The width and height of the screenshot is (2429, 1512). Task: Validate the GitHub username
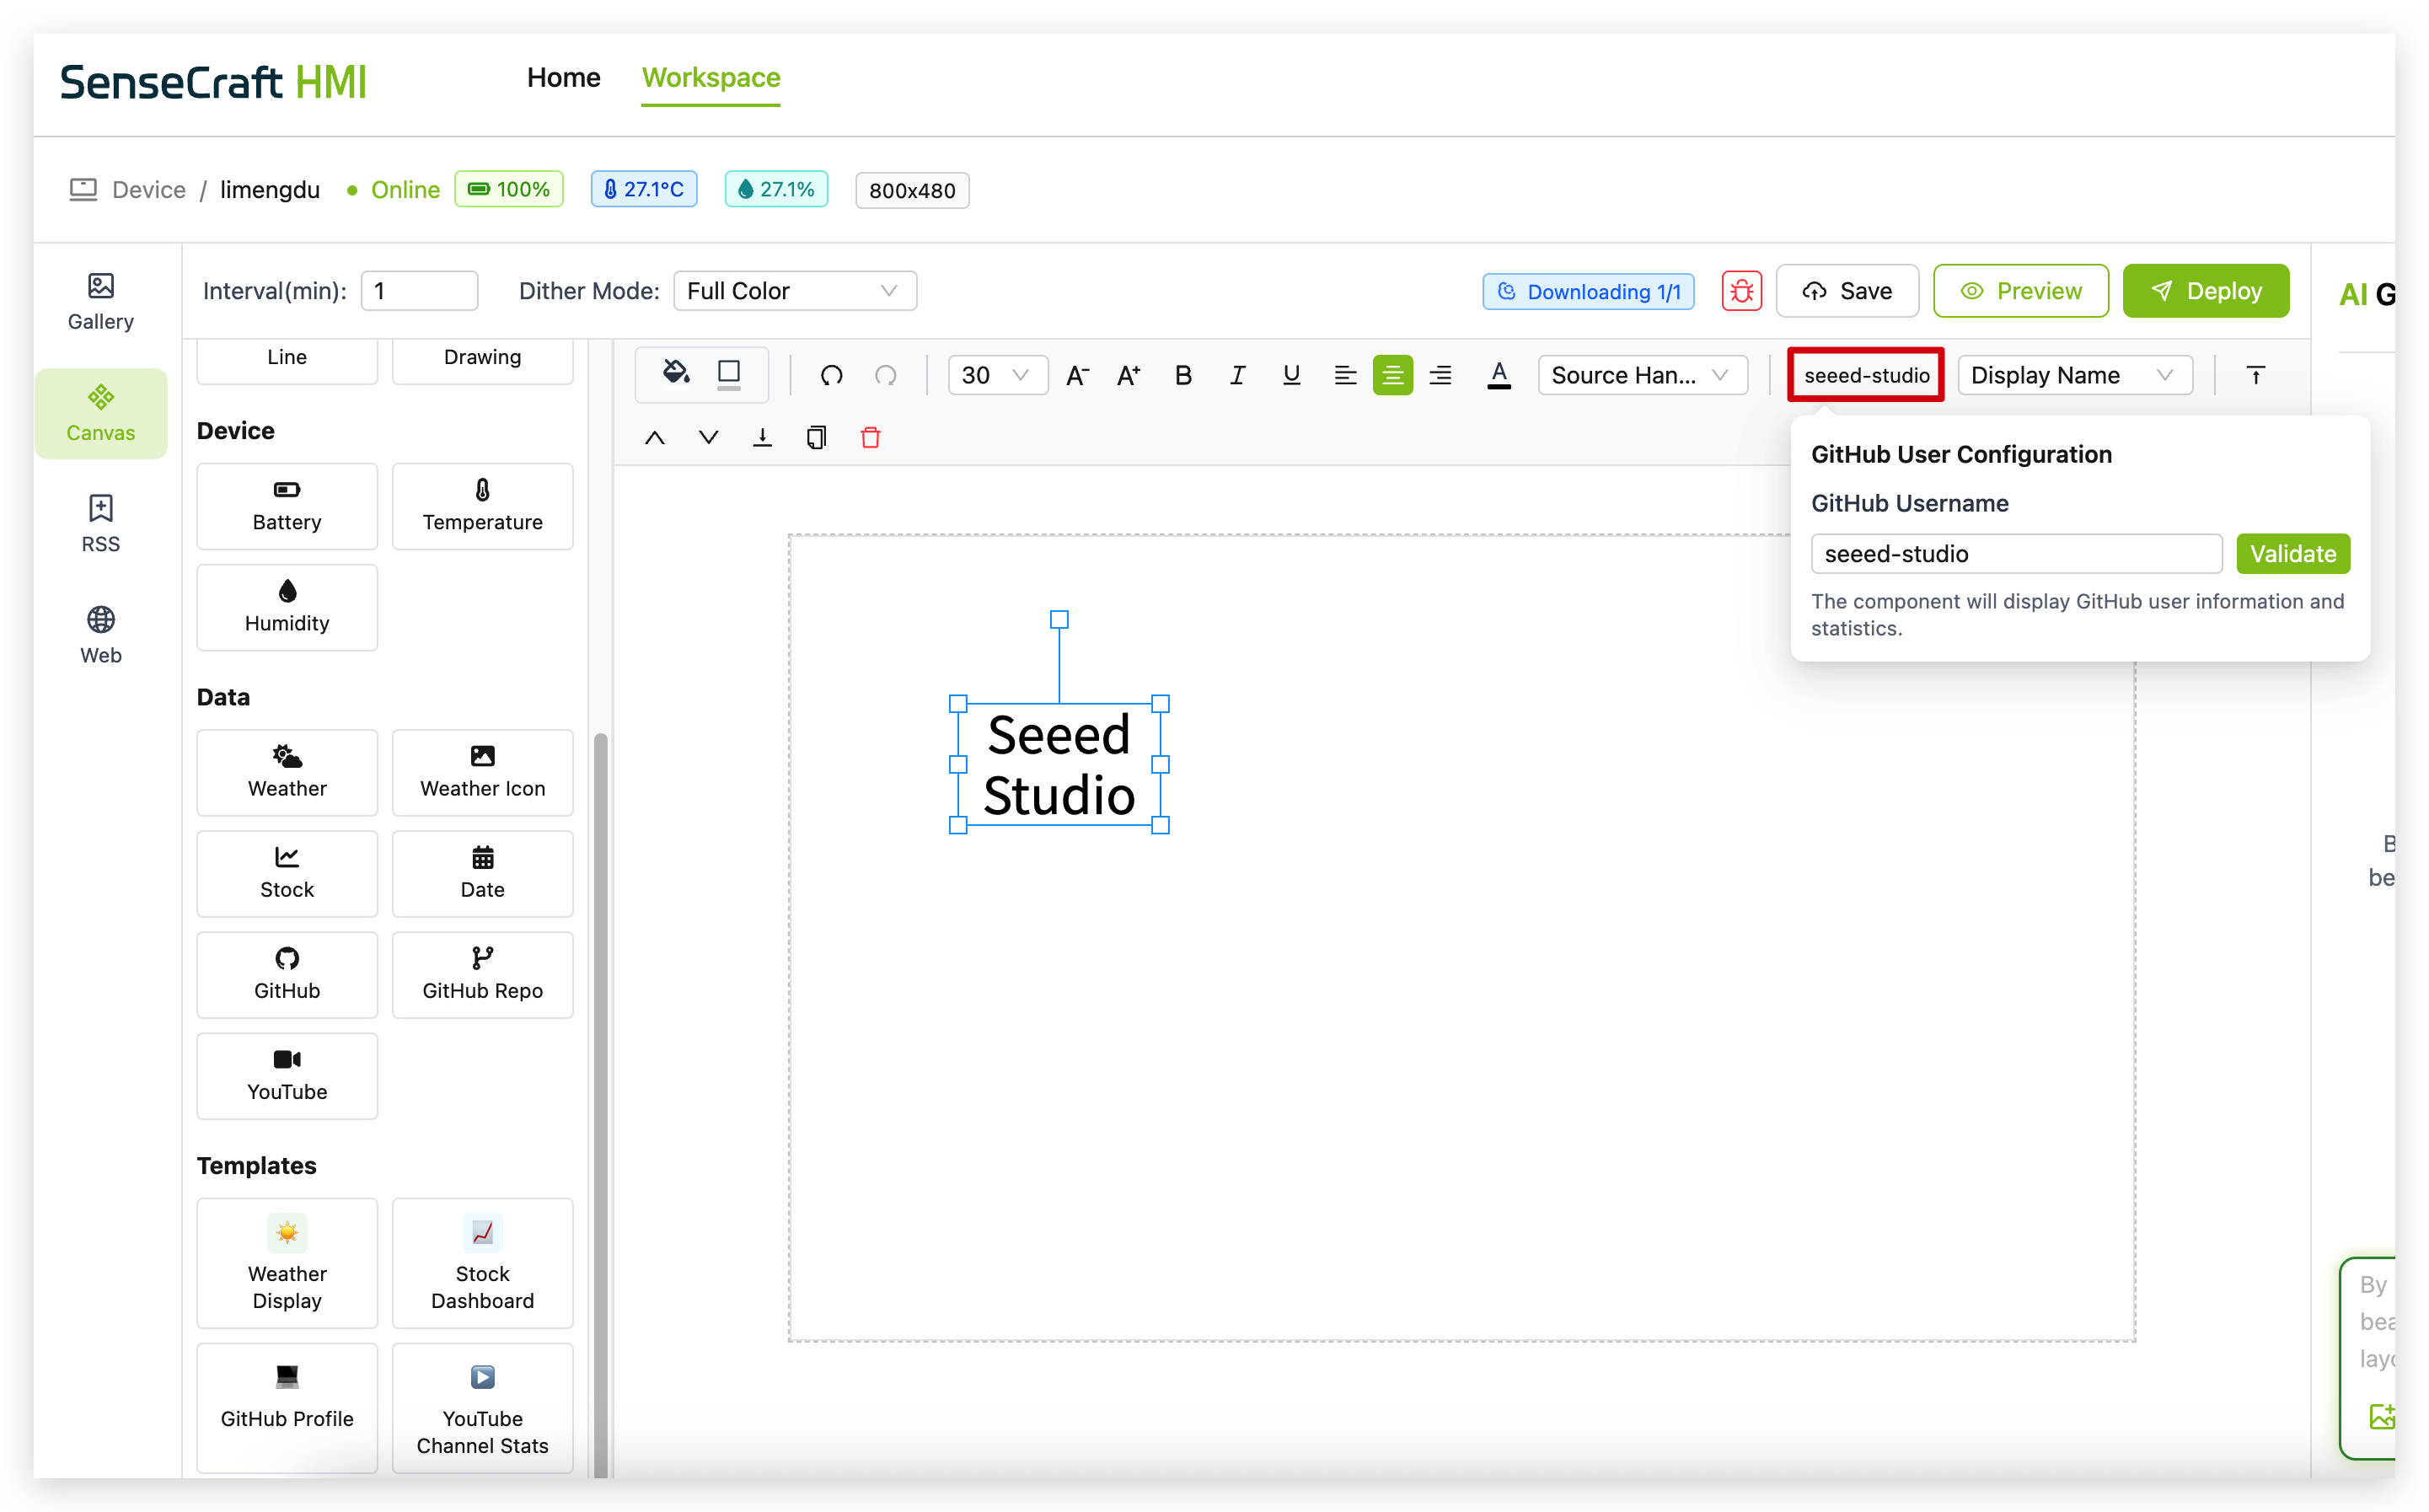pos(2292,553)
